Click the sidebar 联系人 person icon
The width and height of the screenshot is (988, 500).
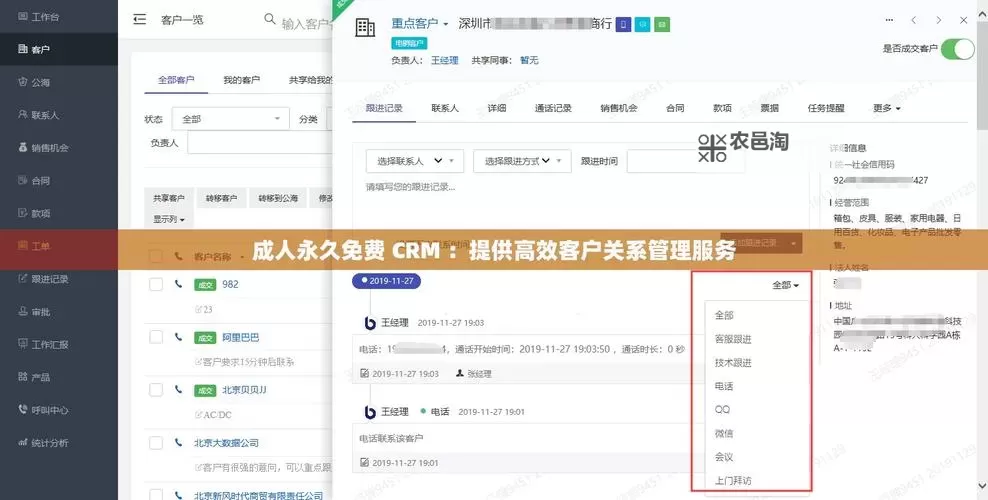(x=23, y=115)
